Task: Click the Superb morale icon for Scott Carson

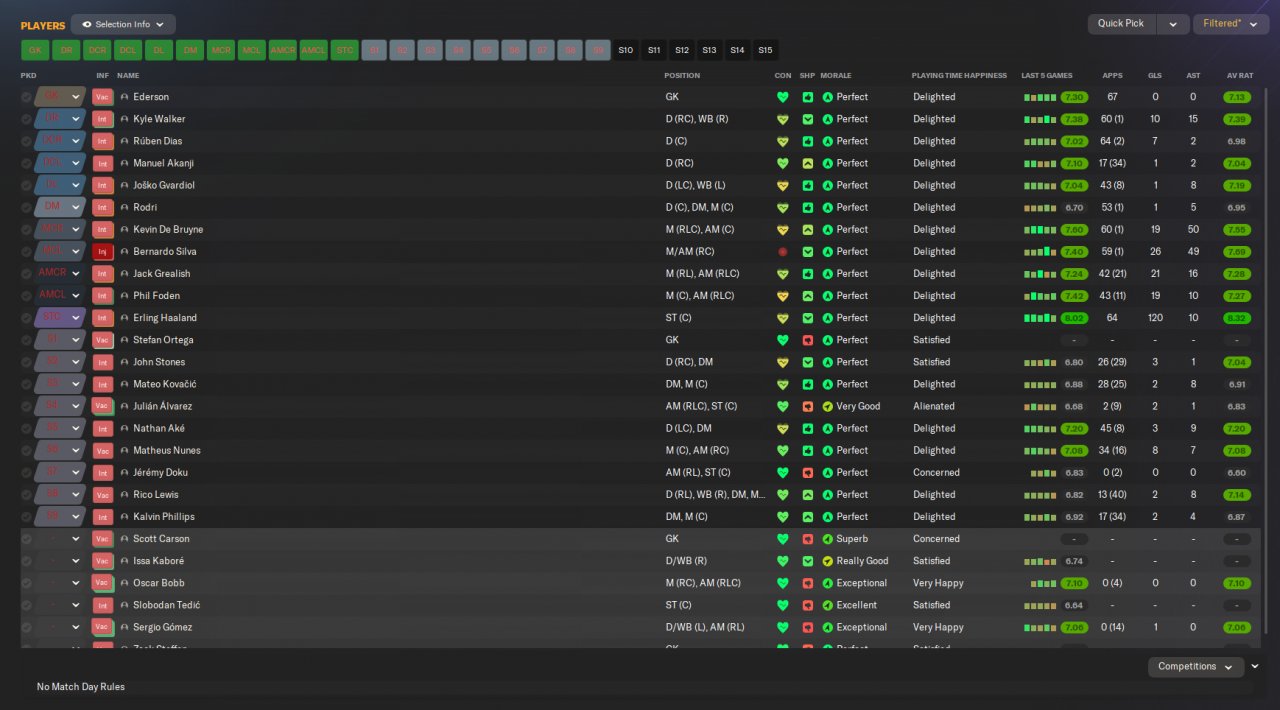Action: point(827,539)
